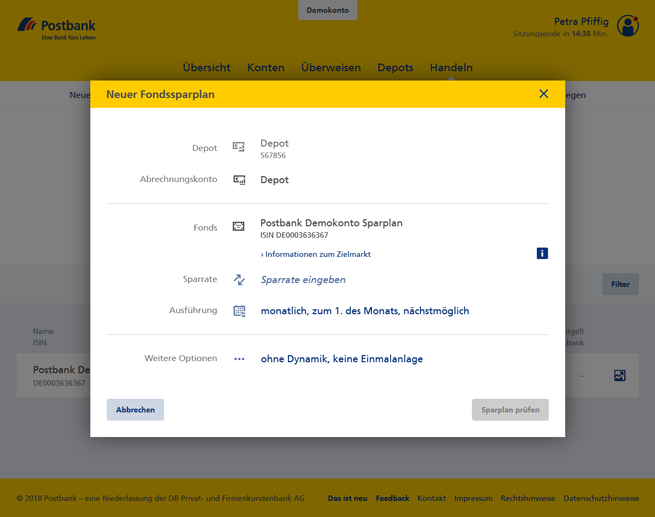Open the blue info icon for Zielmarkt
The height and width of the screenshot is (517, 655).
point(542,253)
